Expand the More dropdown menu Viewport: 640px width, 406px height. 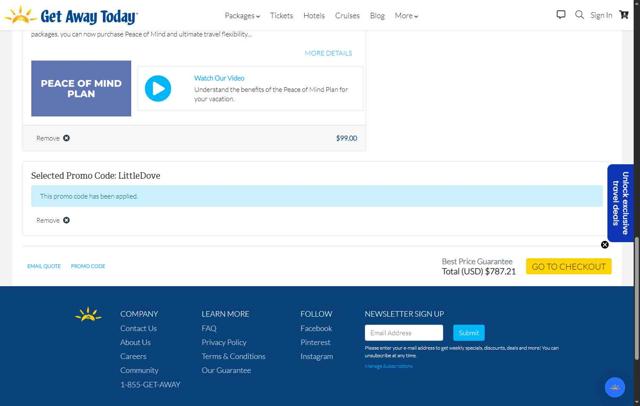click(x=406, y=16)
